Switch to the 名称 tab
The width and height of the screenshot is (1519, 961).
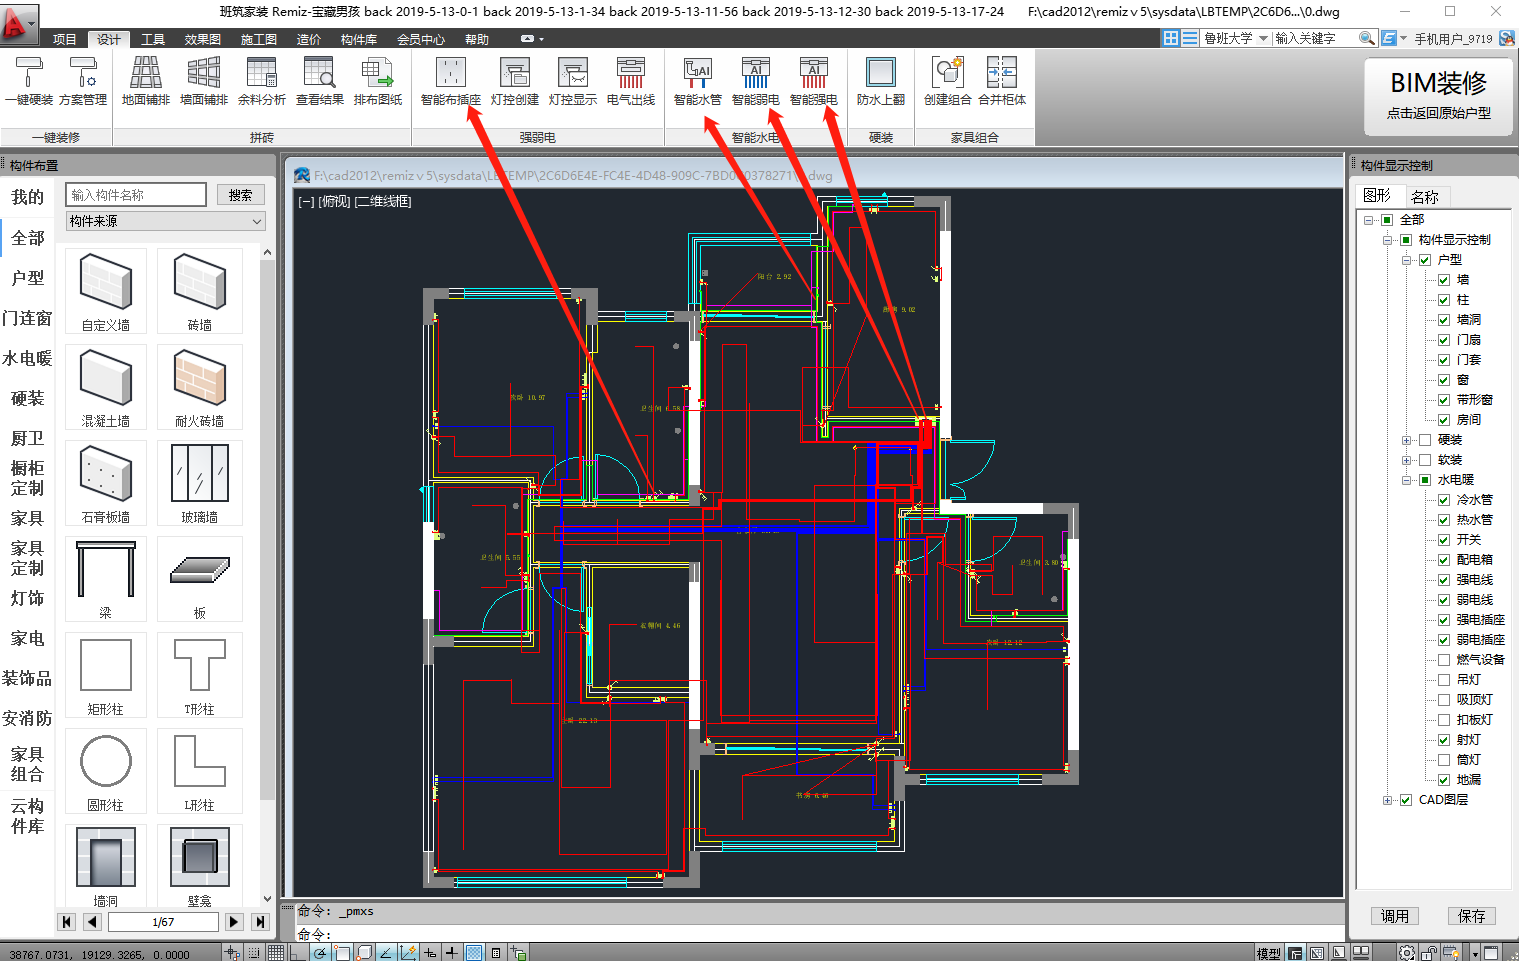point(1425,196)
